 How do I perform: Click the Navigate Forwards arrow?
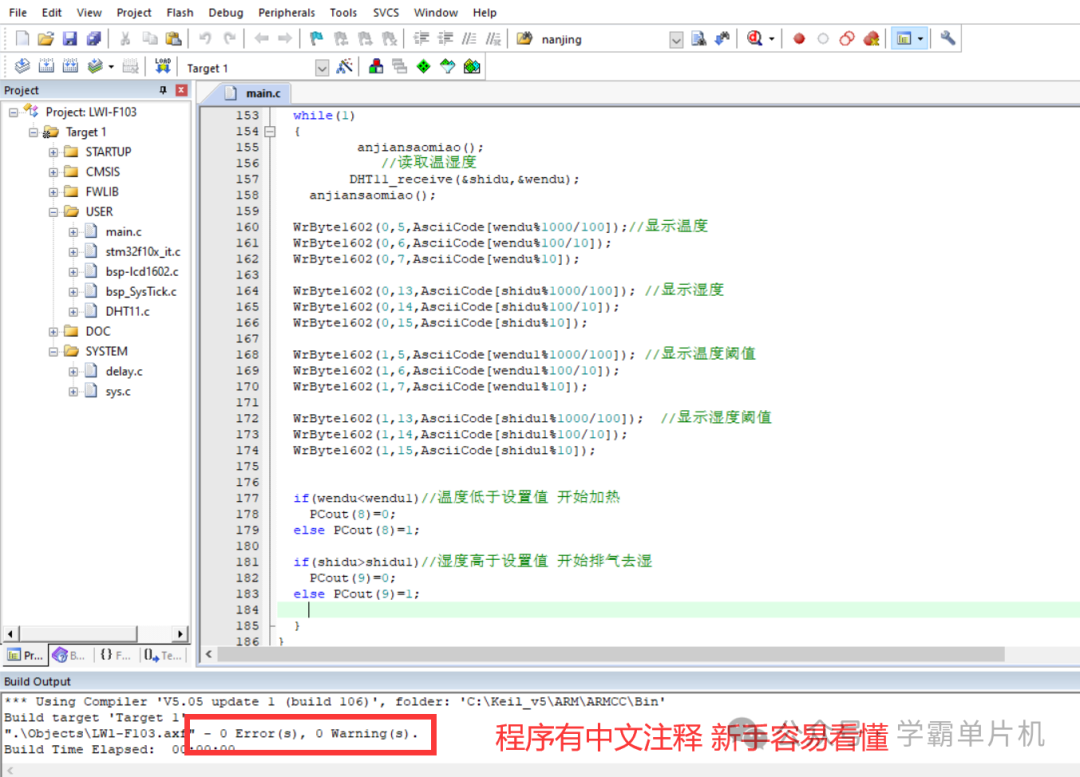(x=284, y=39)
